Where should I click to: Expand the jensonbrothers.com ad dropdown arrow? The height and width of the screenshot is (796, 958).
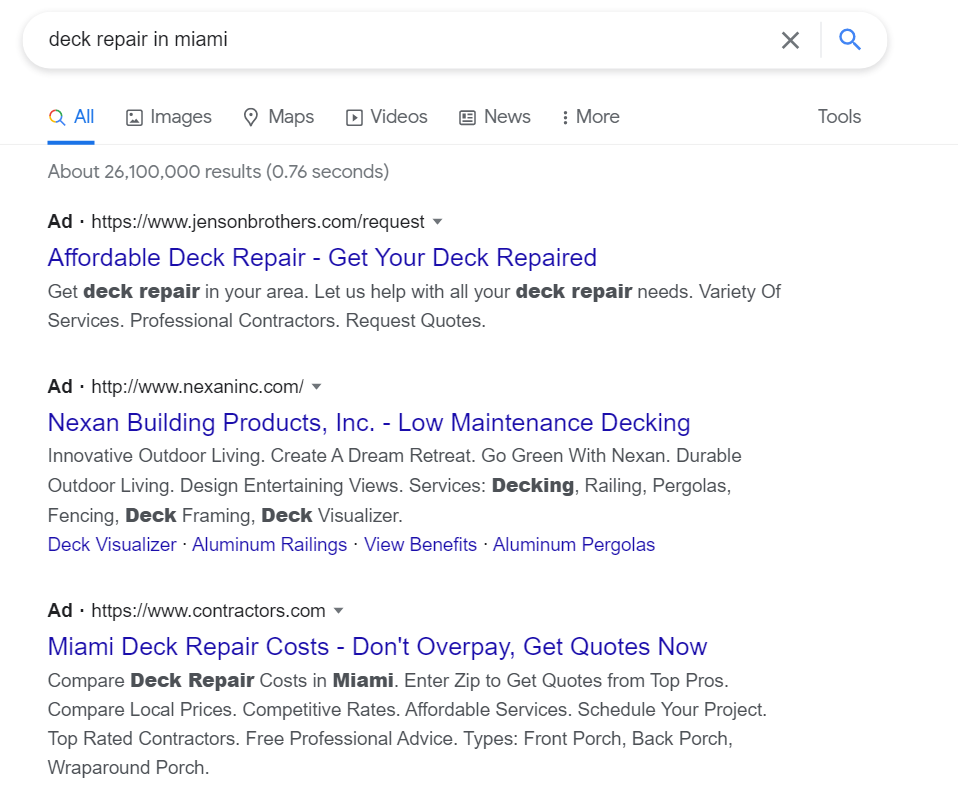[x=437, y=222]
